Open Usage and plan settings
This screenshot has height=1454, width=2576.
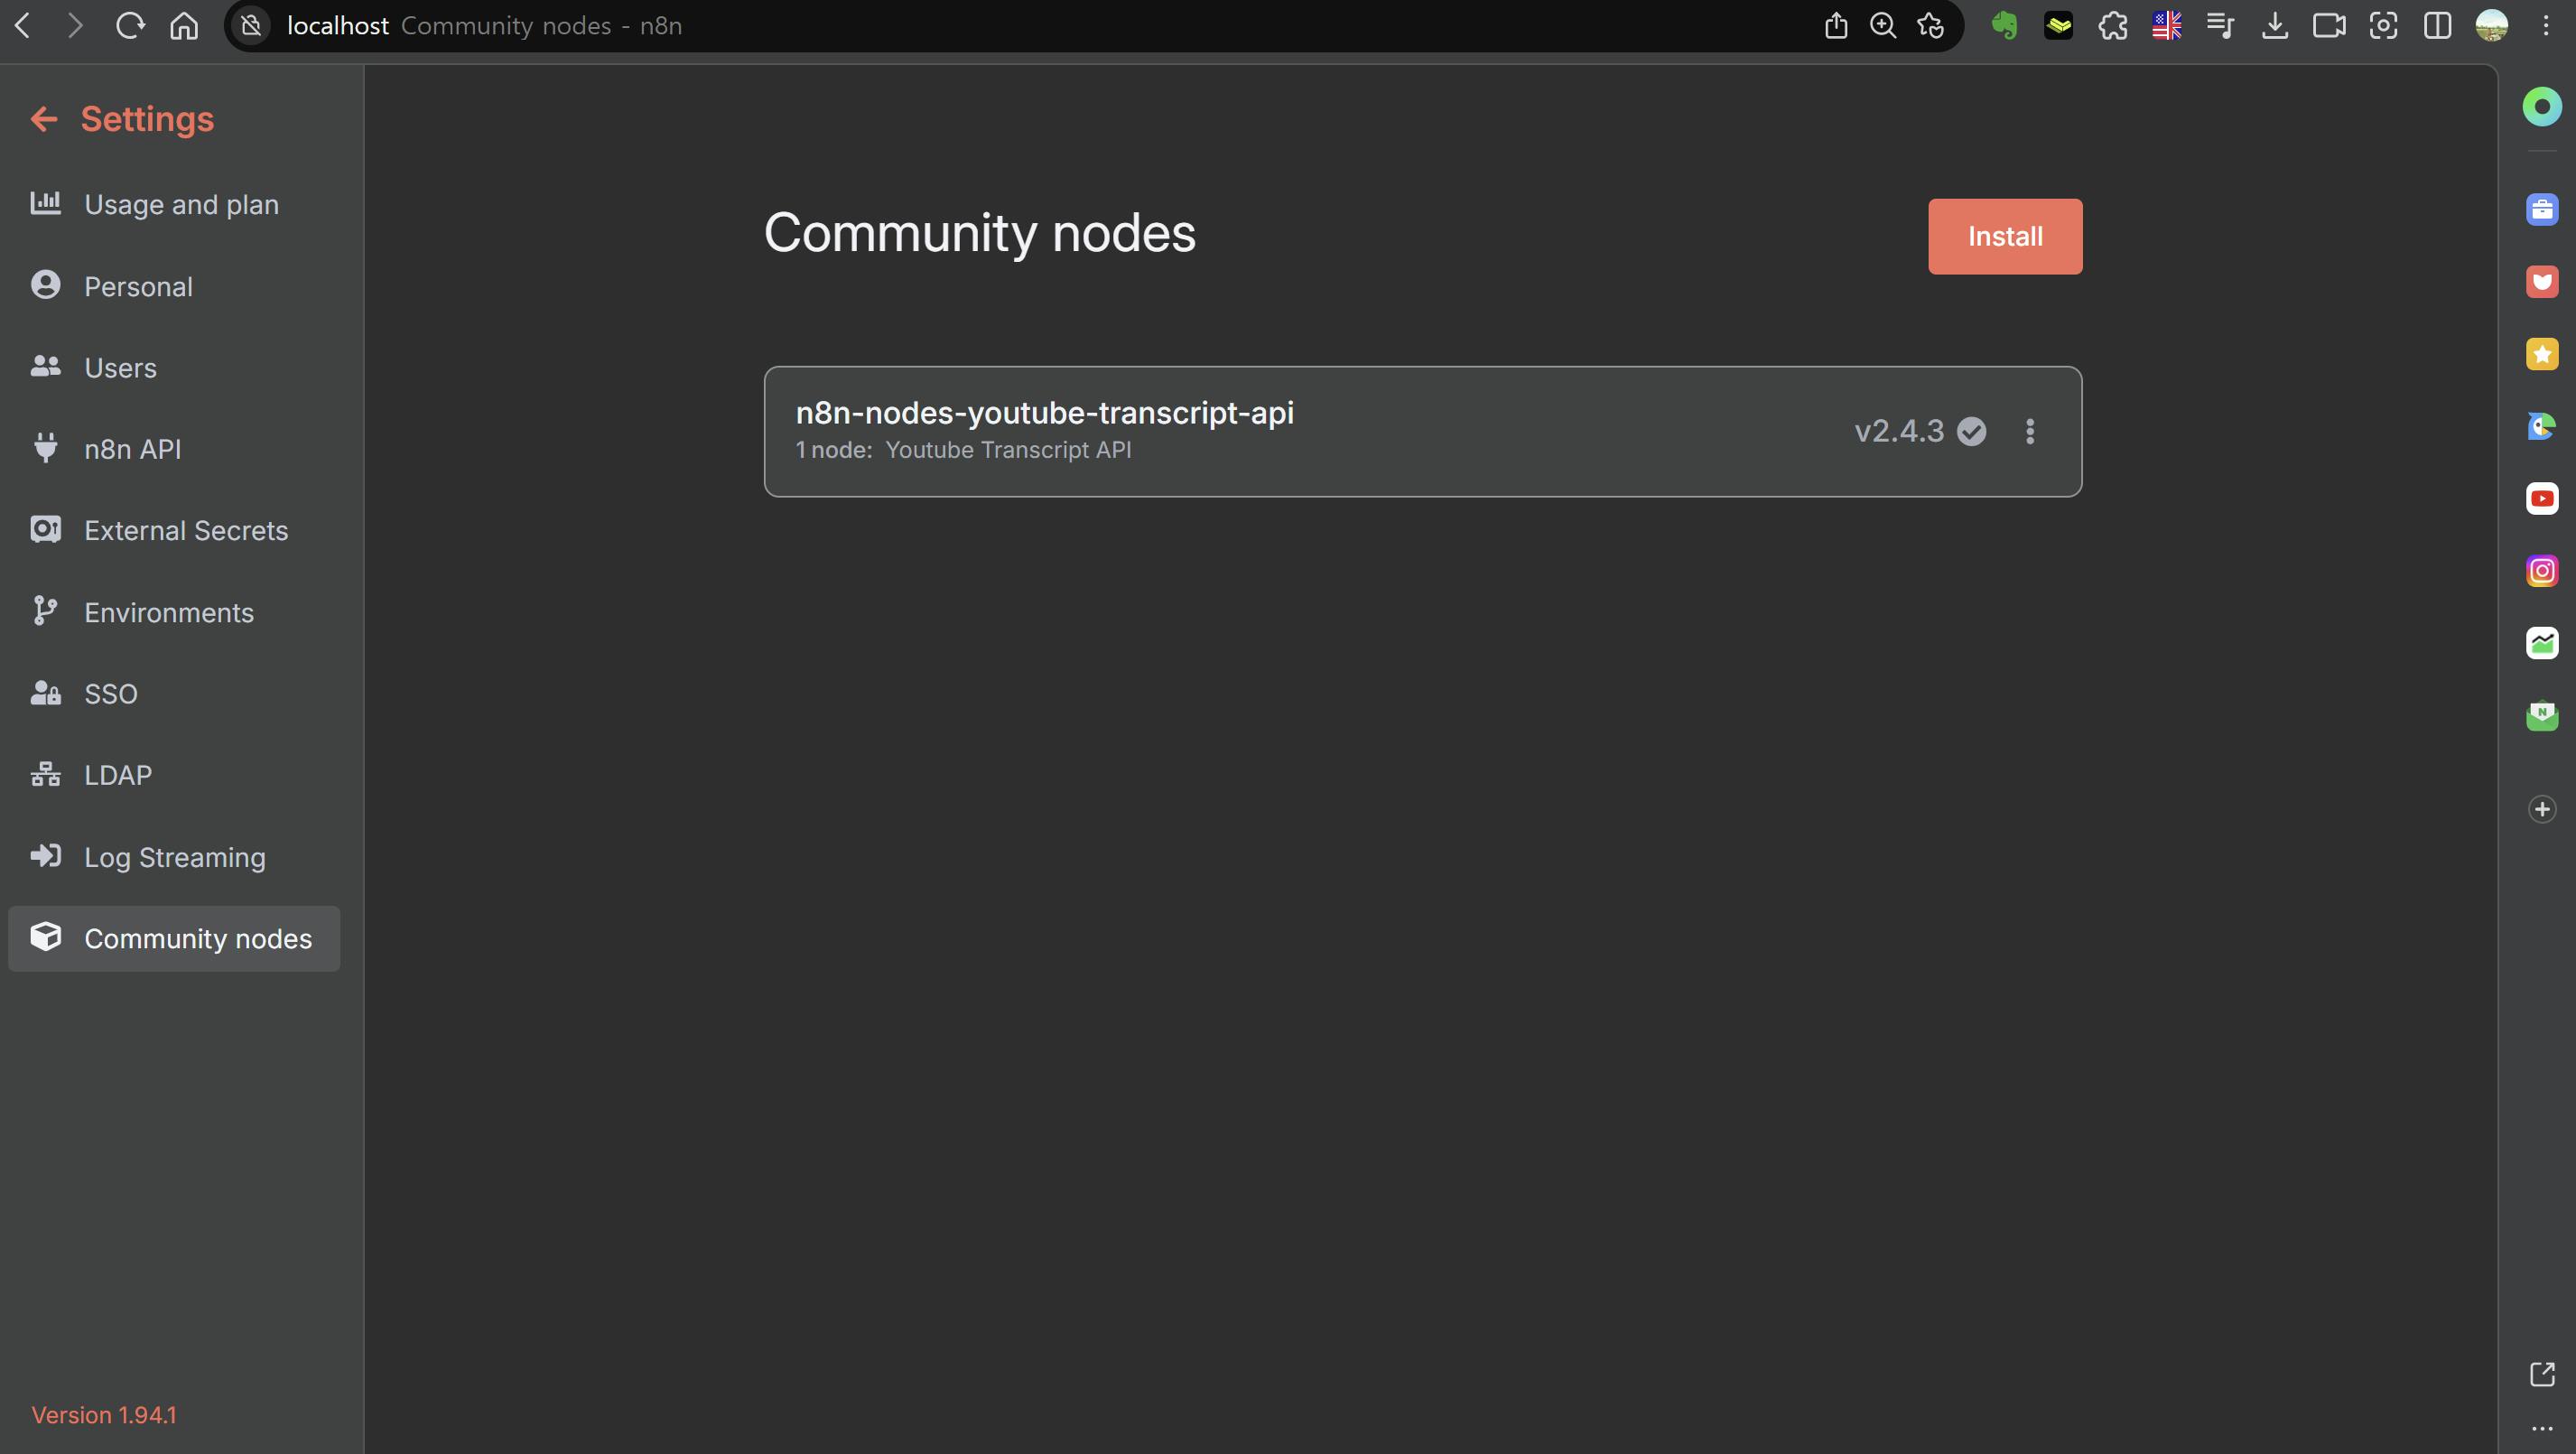click(180, 204)
